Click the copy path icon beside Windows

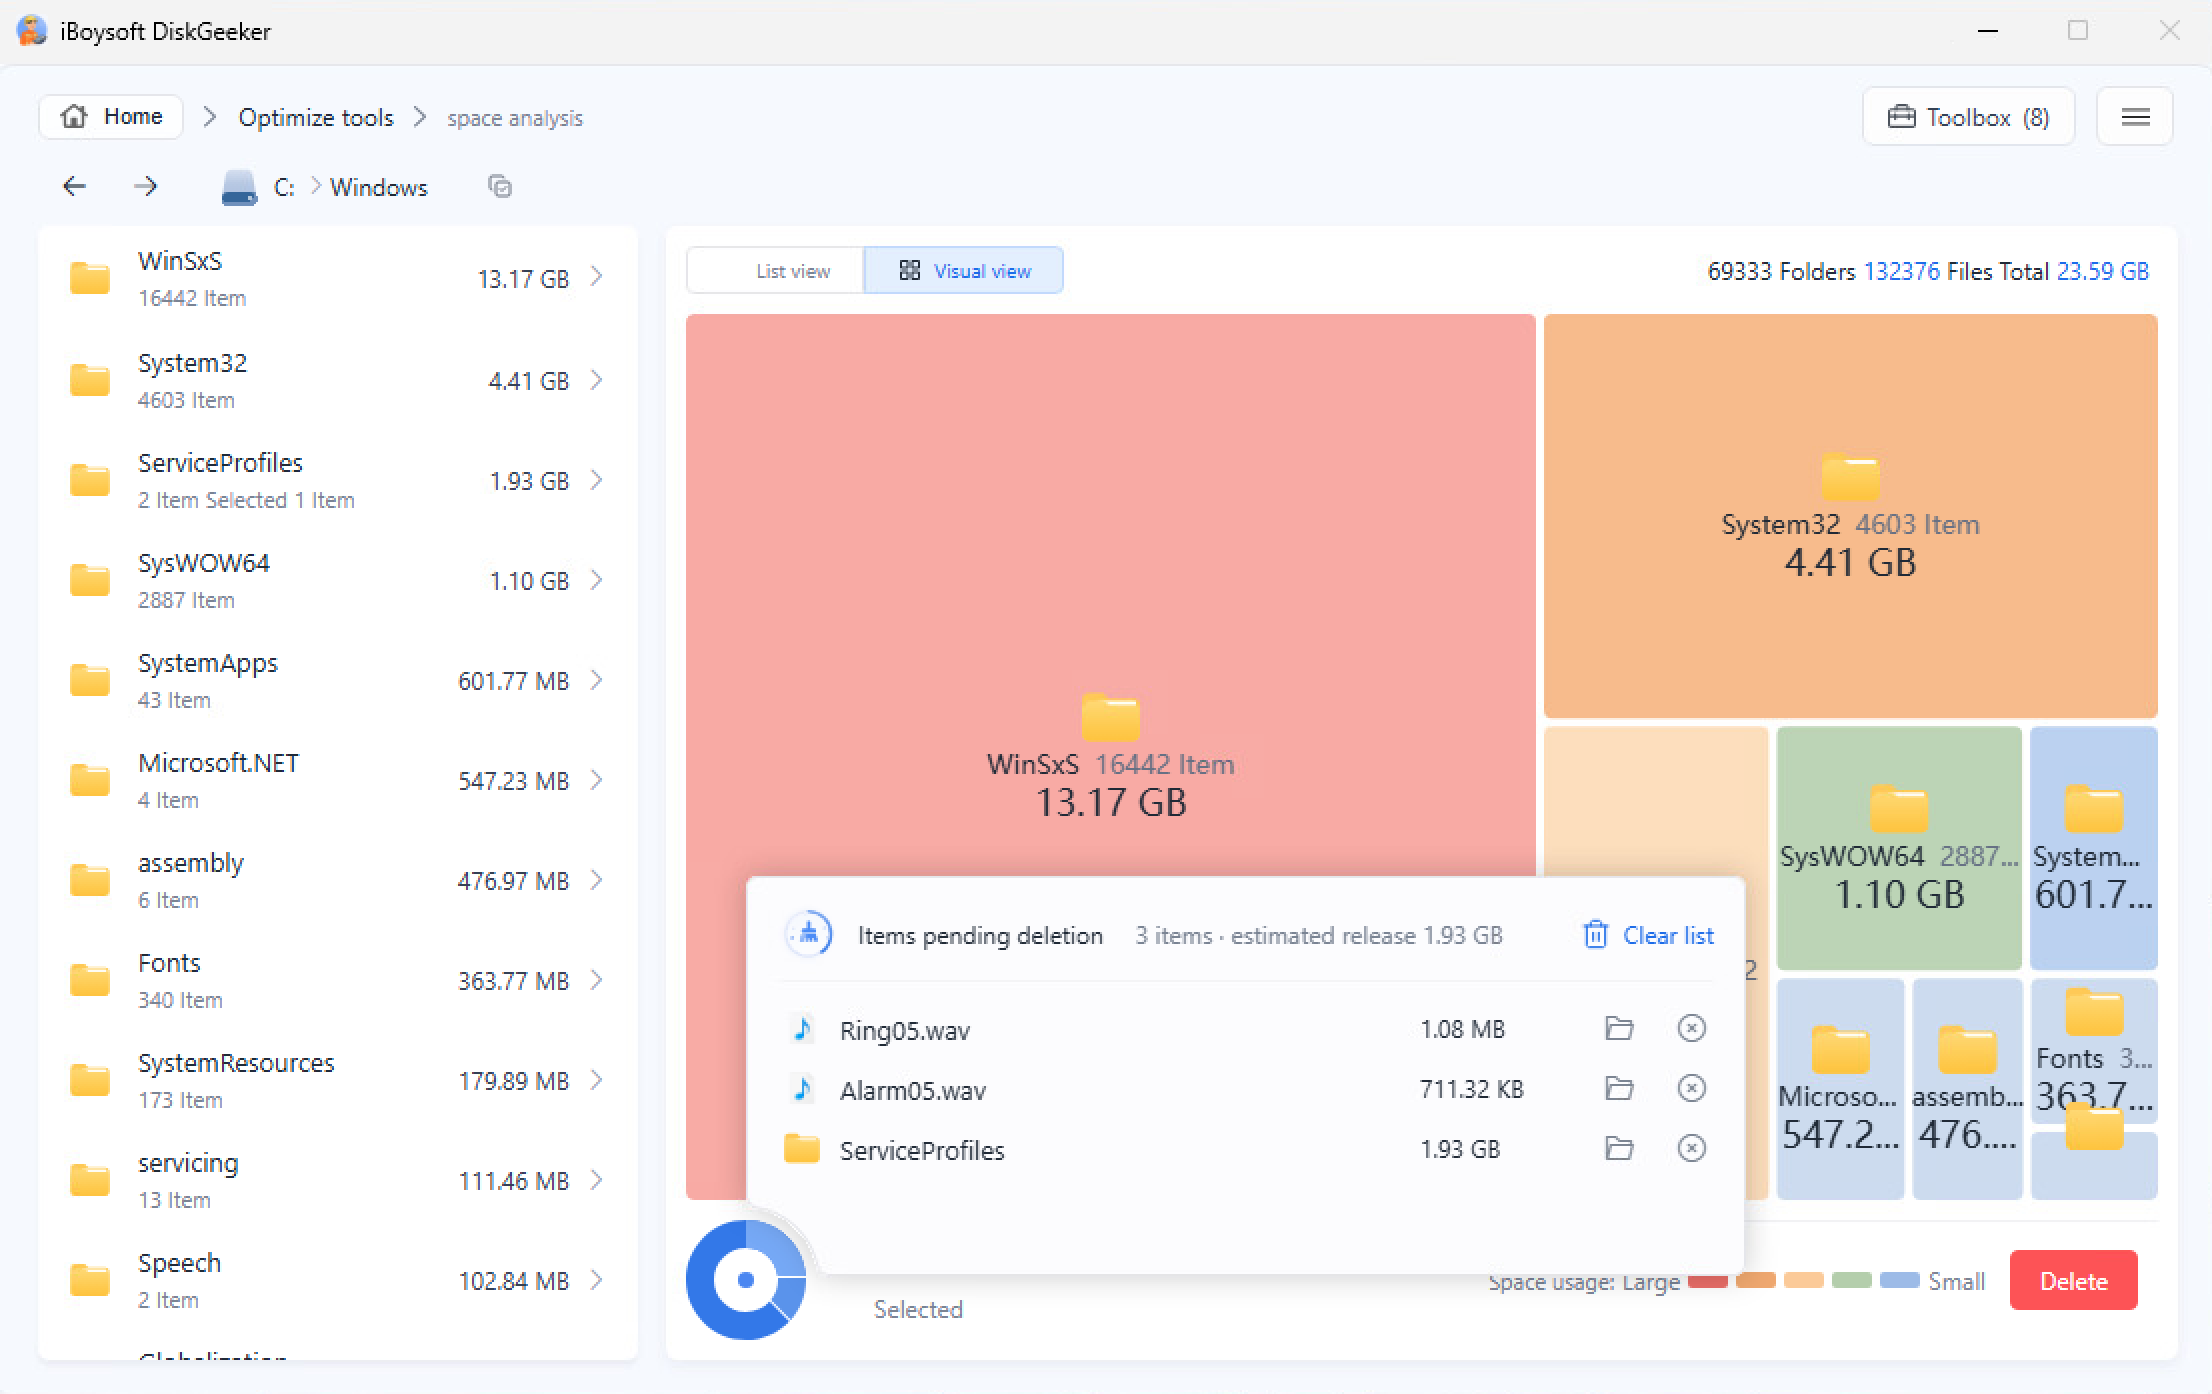499,186
